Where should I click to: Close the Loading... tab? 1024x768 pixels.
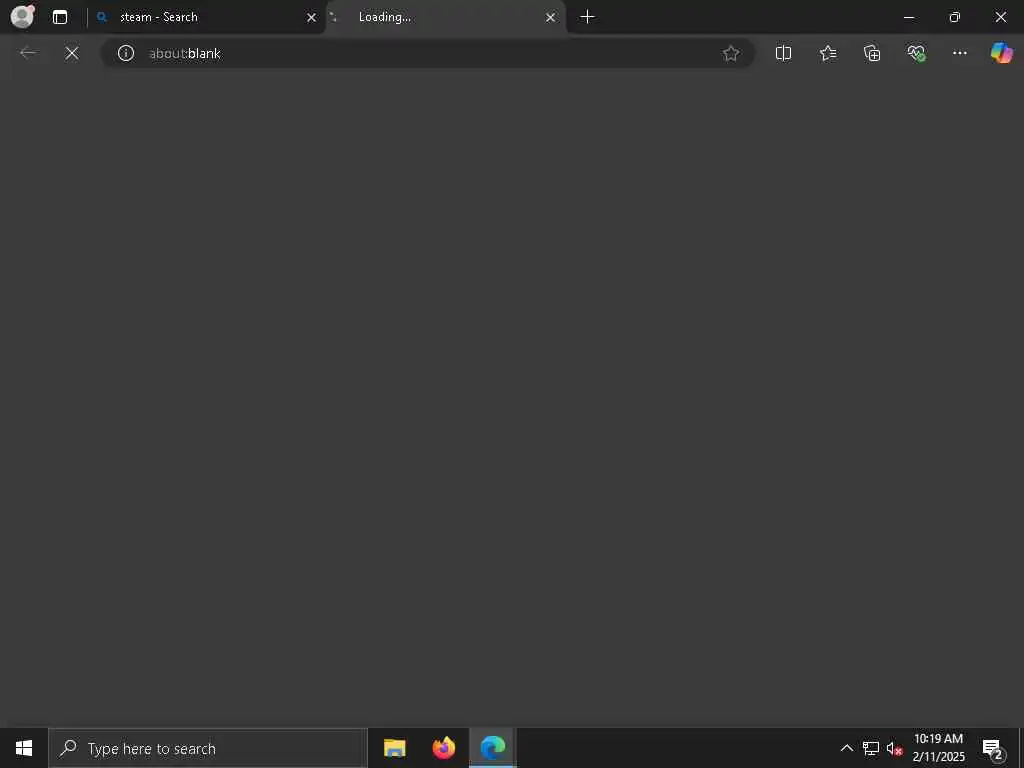pos(551,18)
